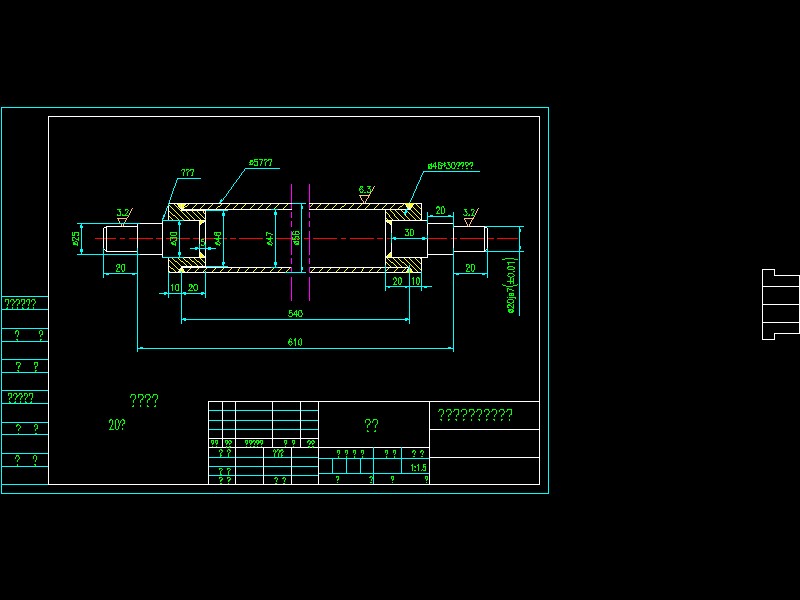Click the technical requirements heading above title block
This screenshot has height=600, width=800.
pos(143,400)
